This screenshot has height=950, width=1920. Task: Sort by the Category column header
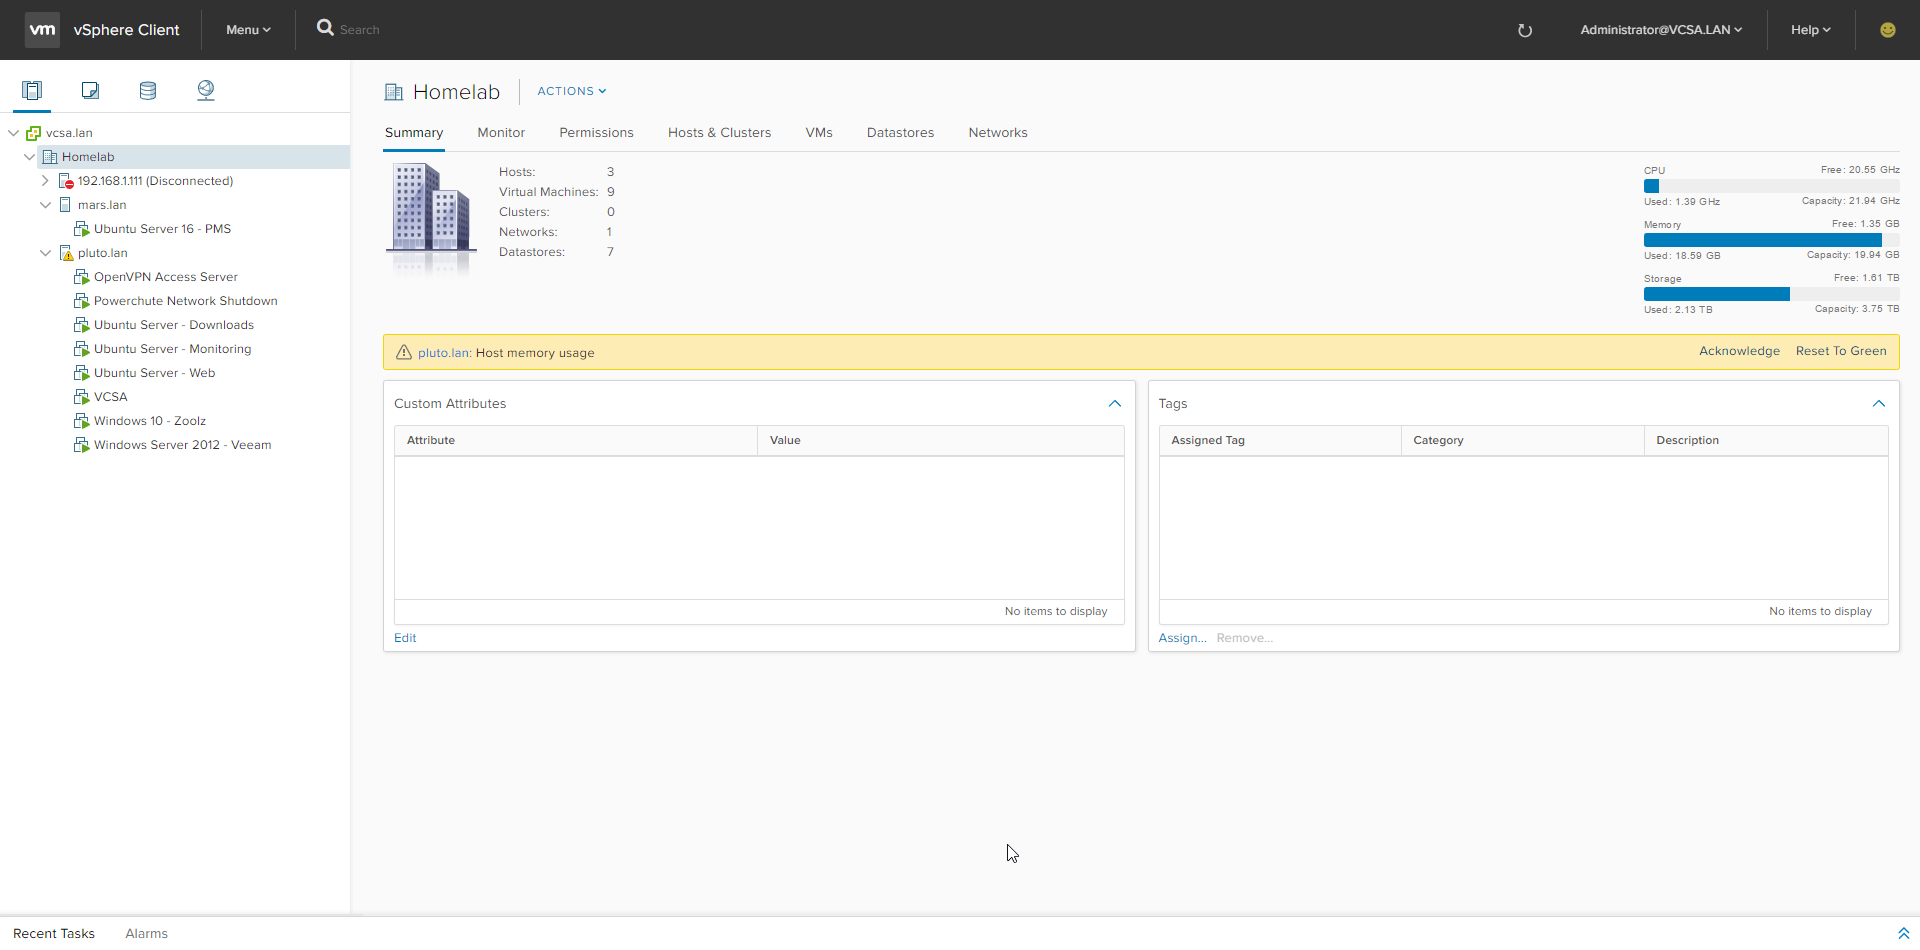pos(1522,441)
